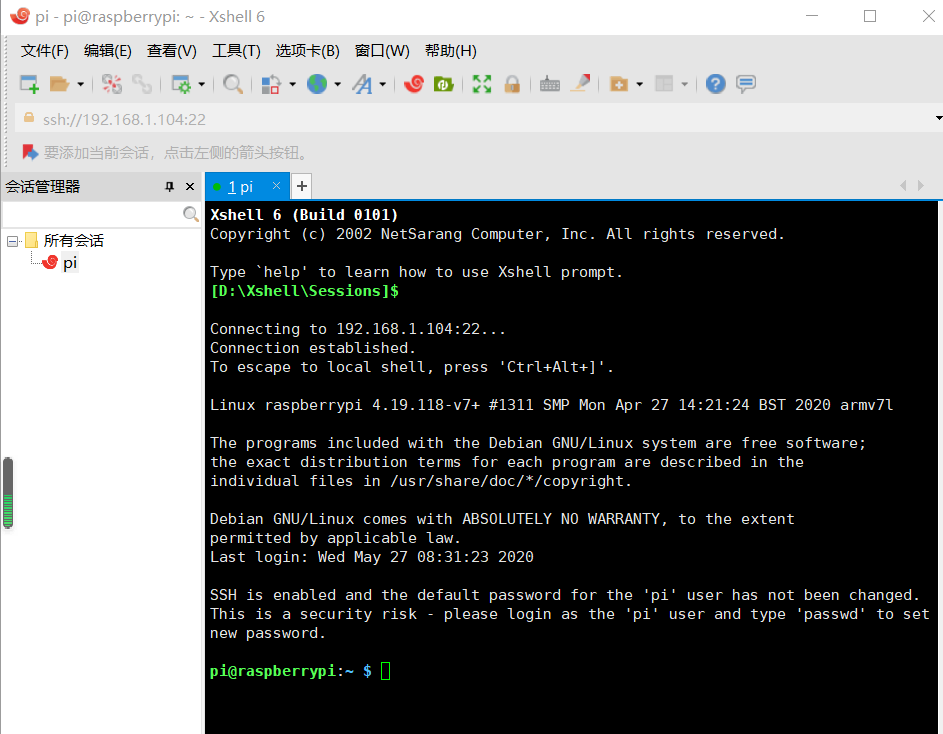This screenshot has height=734, width=943.
Task: Open the 帮助(H) menu
Action: [x=450, y=51]
